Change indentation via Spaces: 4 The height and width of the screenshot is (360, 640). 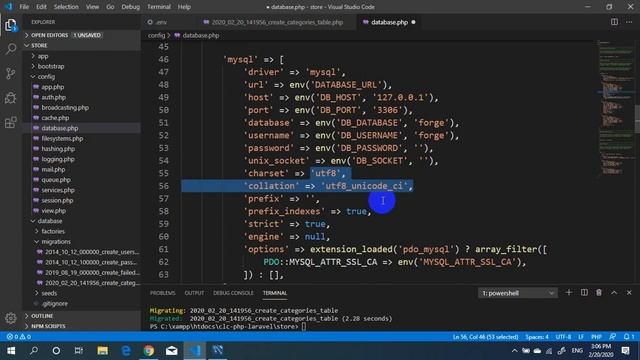(x=537, y=337)
